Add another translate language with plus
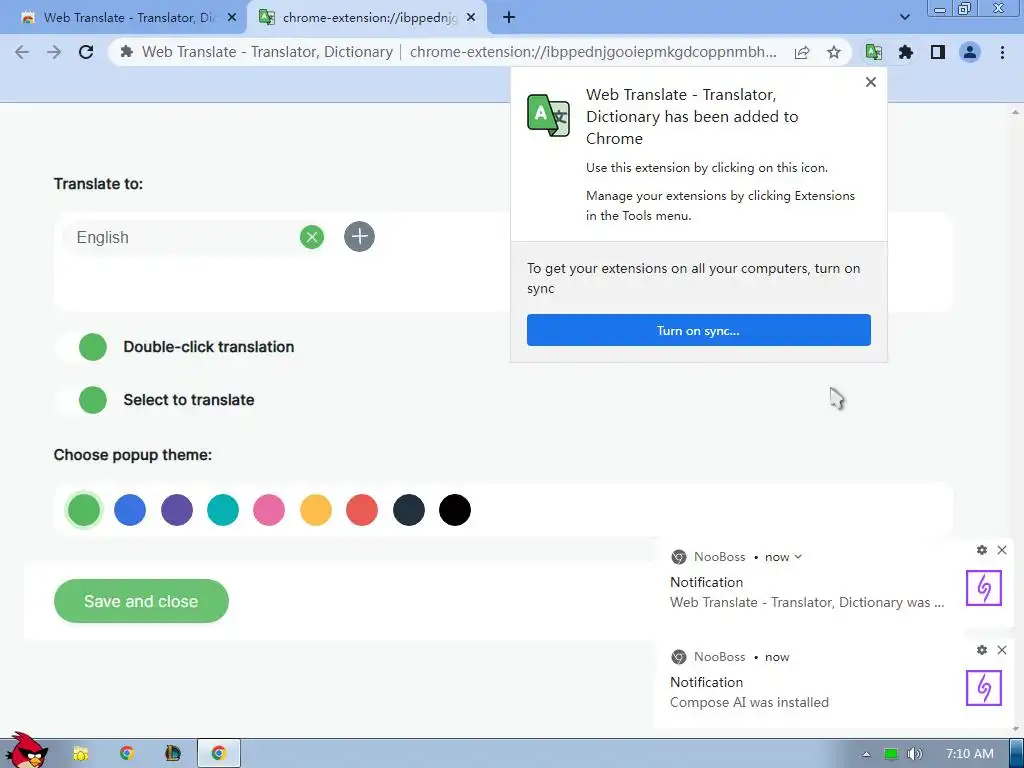1024x768 pixels. [359, 236]
